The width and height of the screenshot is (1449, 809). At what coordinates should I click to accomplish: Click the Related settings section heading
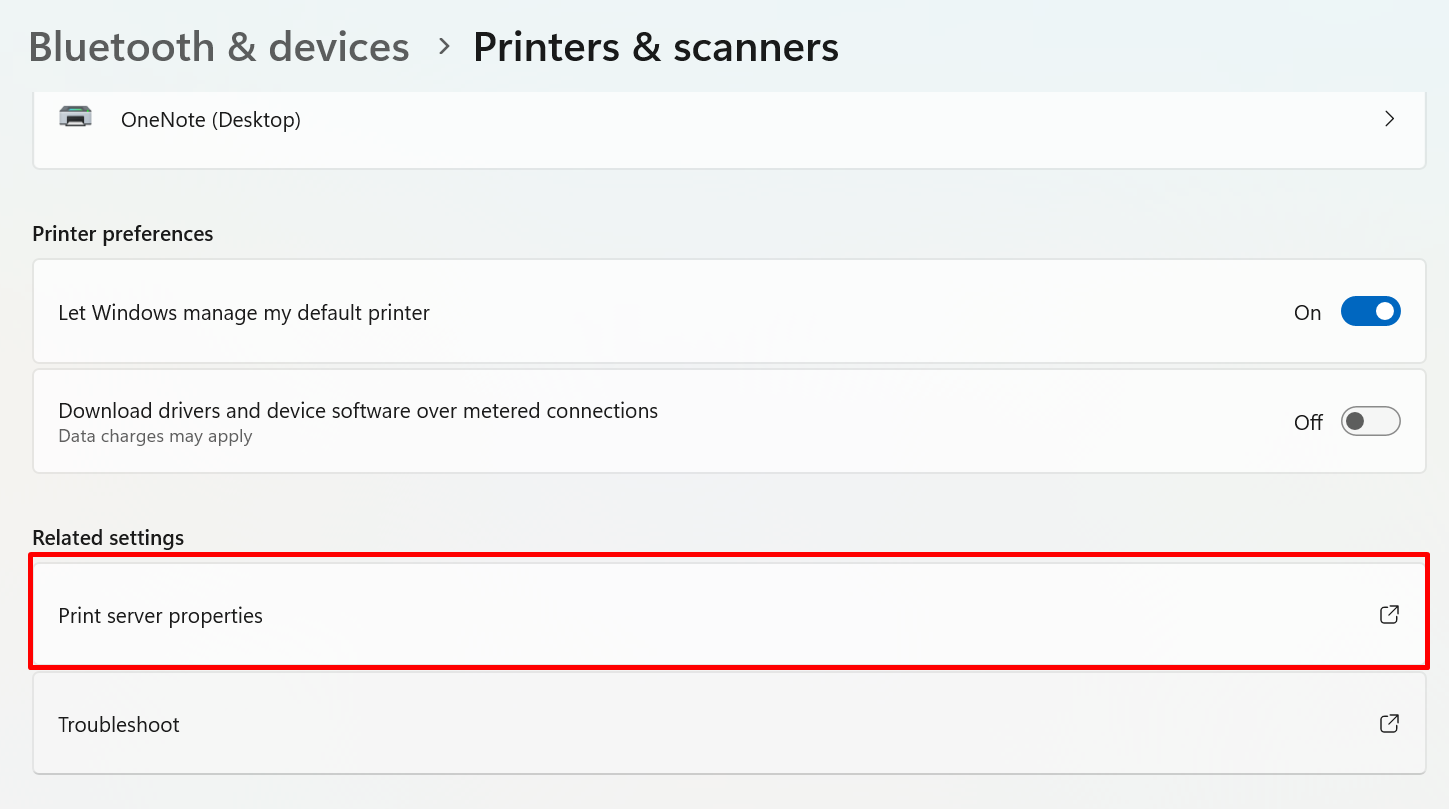[108, 537]
